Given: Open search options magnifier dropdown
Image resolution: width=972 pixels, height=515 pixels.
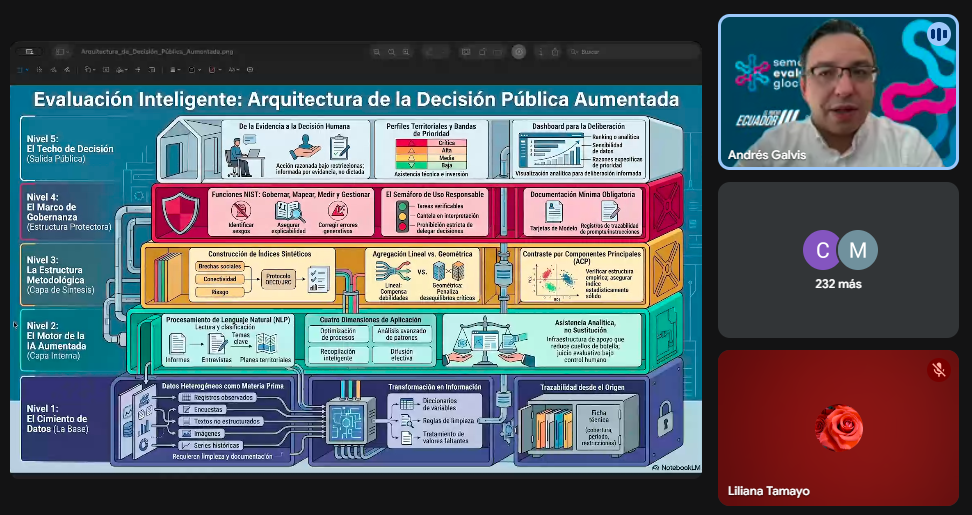Looking at the screenshot, I should point(575,52).
